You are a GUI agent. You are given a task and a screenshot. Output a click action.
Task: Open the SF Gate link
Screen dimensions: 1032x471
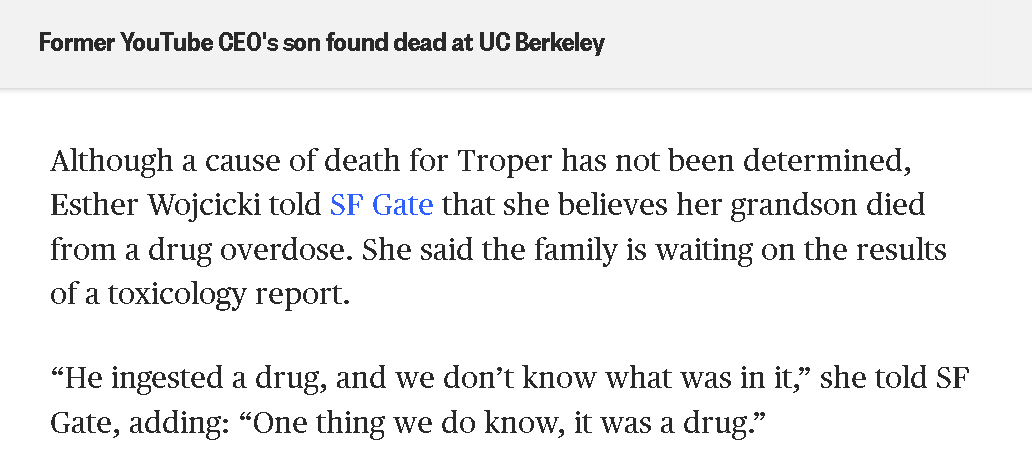click(381, 205)
